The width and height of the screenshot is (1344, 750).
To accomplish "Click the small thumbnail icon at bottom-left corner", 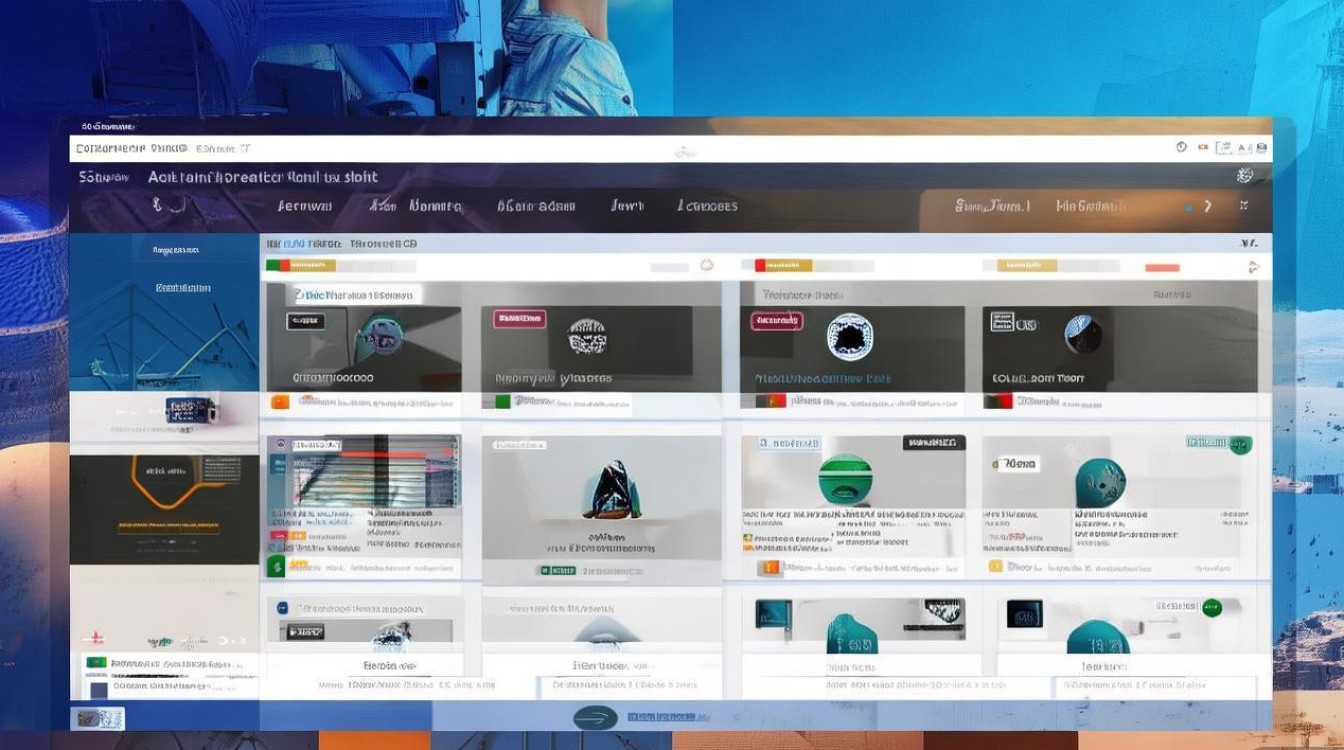I will [98, 718].
